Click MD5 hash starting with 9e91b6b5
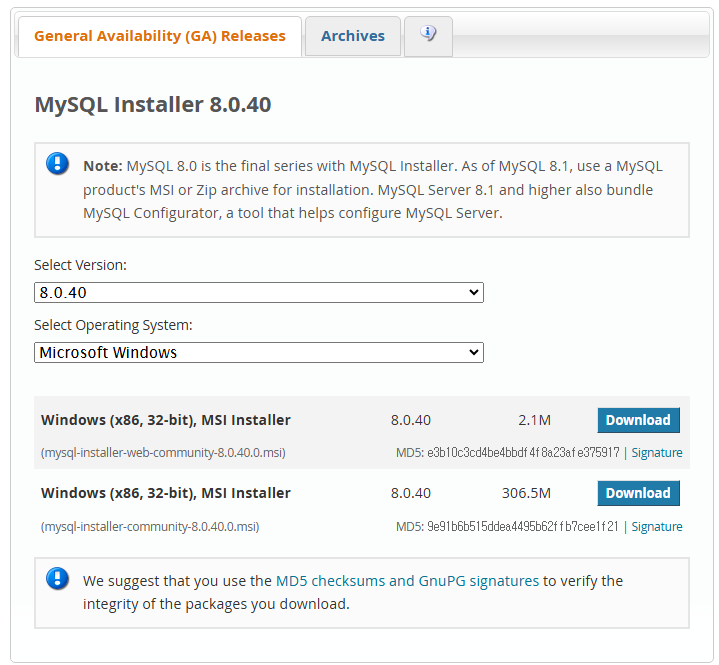The width and height of the screenshot is (719, 665). click(x=523, y=526)
